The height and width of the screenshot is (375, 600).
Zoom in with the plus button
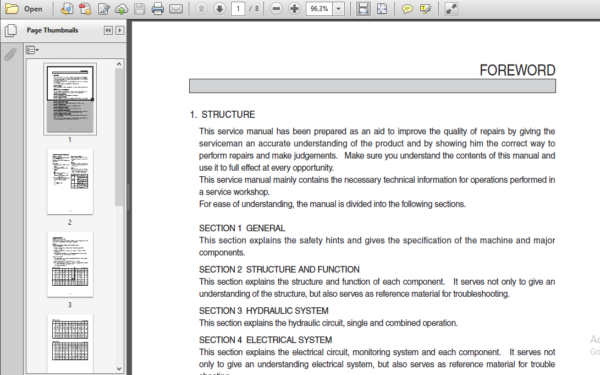294,8
